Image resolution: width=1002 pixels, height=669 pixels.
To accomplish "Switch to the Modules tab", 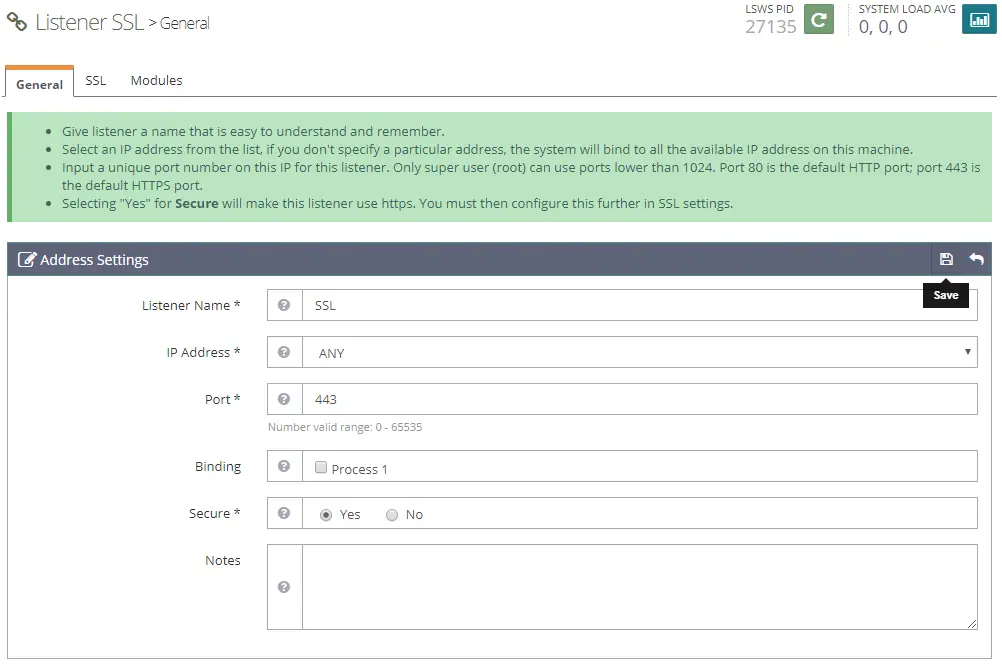I will tap(156, 80).
